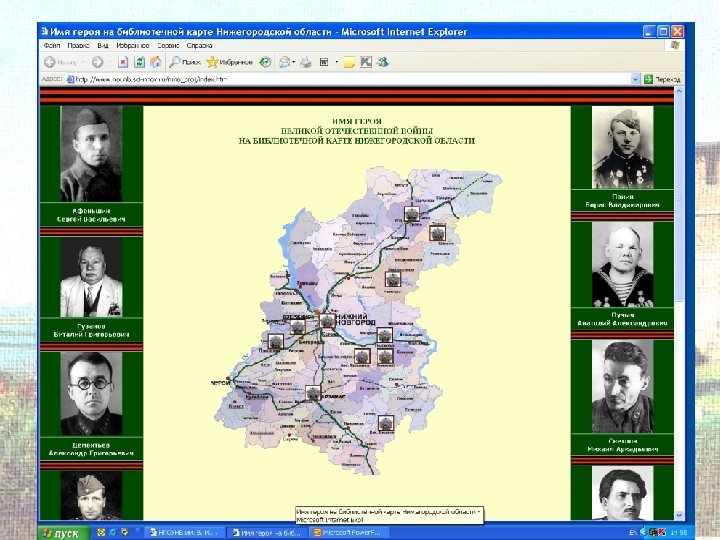Click the green round icon after Избранное
Viewport: 720px width, 540px height.
tap(265, 62)
